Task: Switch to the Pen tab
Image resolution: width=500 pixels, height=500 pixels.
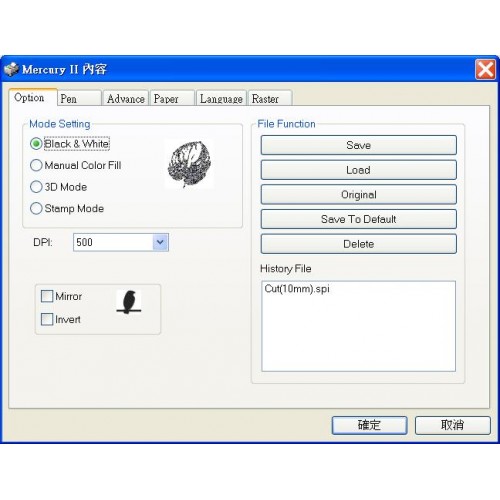Action: [x=79, y=99]
